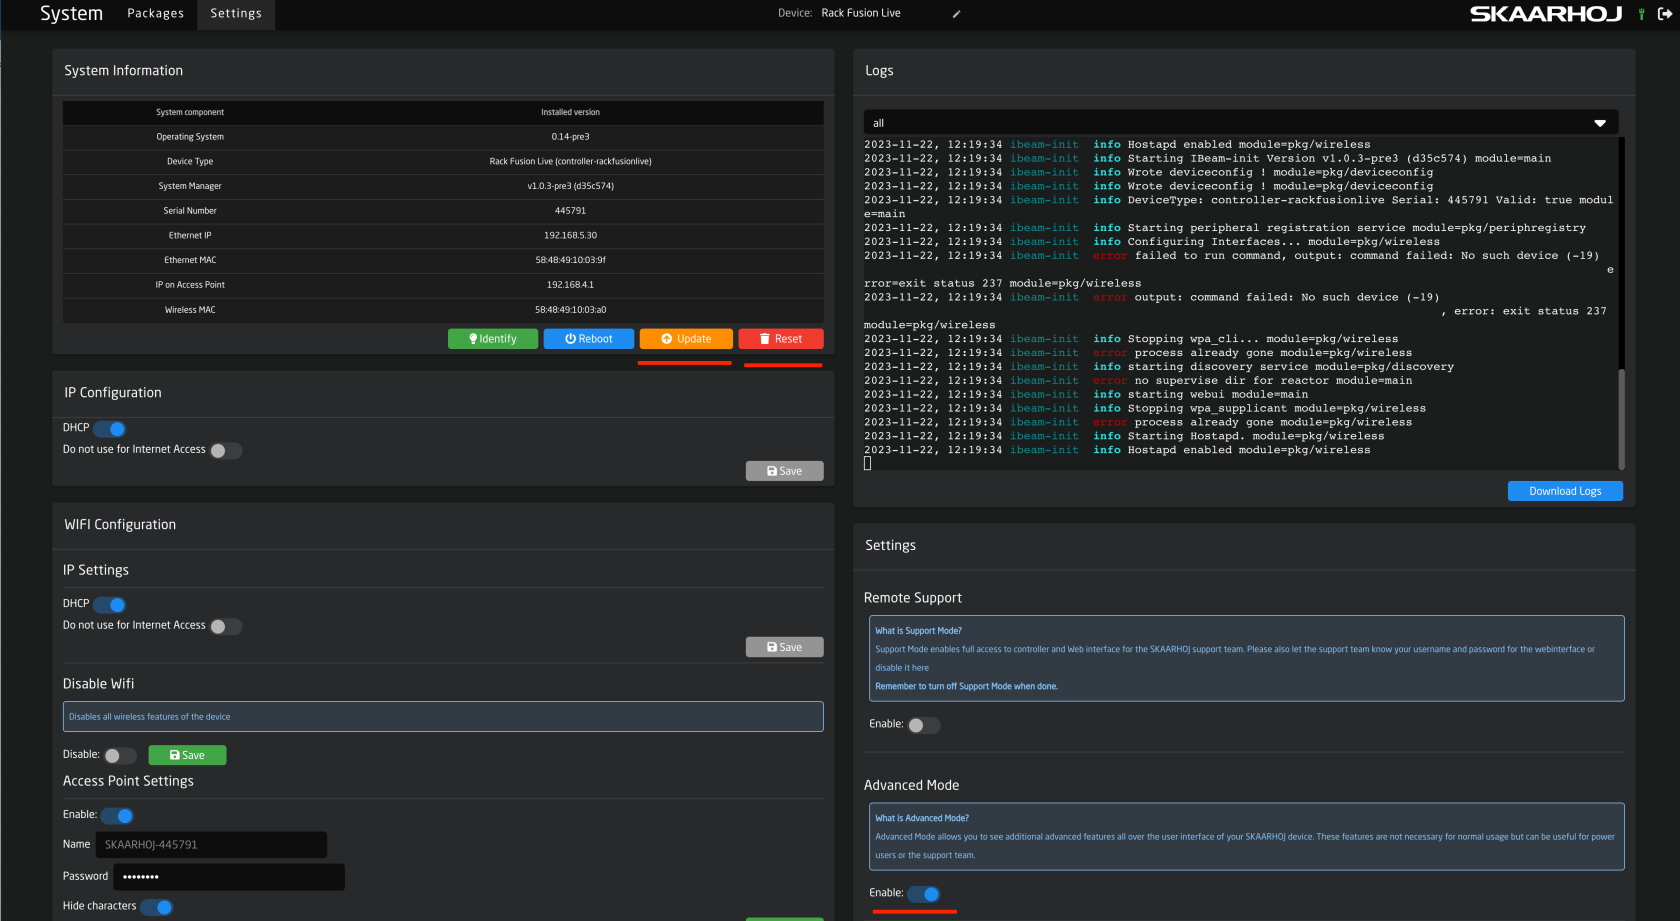
Task: Enable Remote Support mode toggle
Action: pos(924,725)
